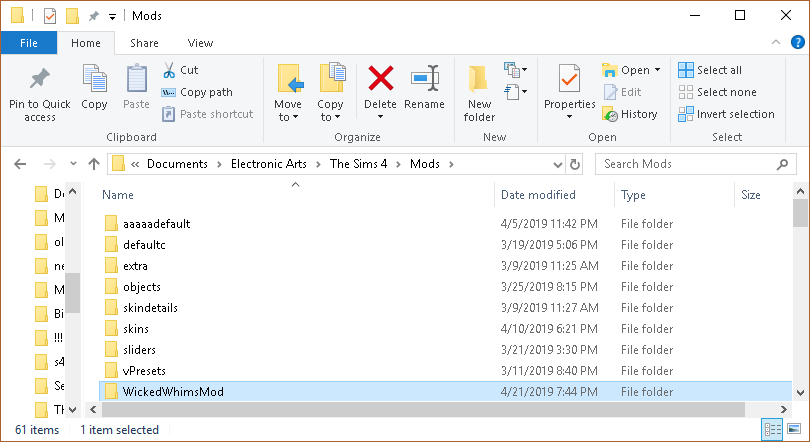Switch to Large icons view

point(794,430)
